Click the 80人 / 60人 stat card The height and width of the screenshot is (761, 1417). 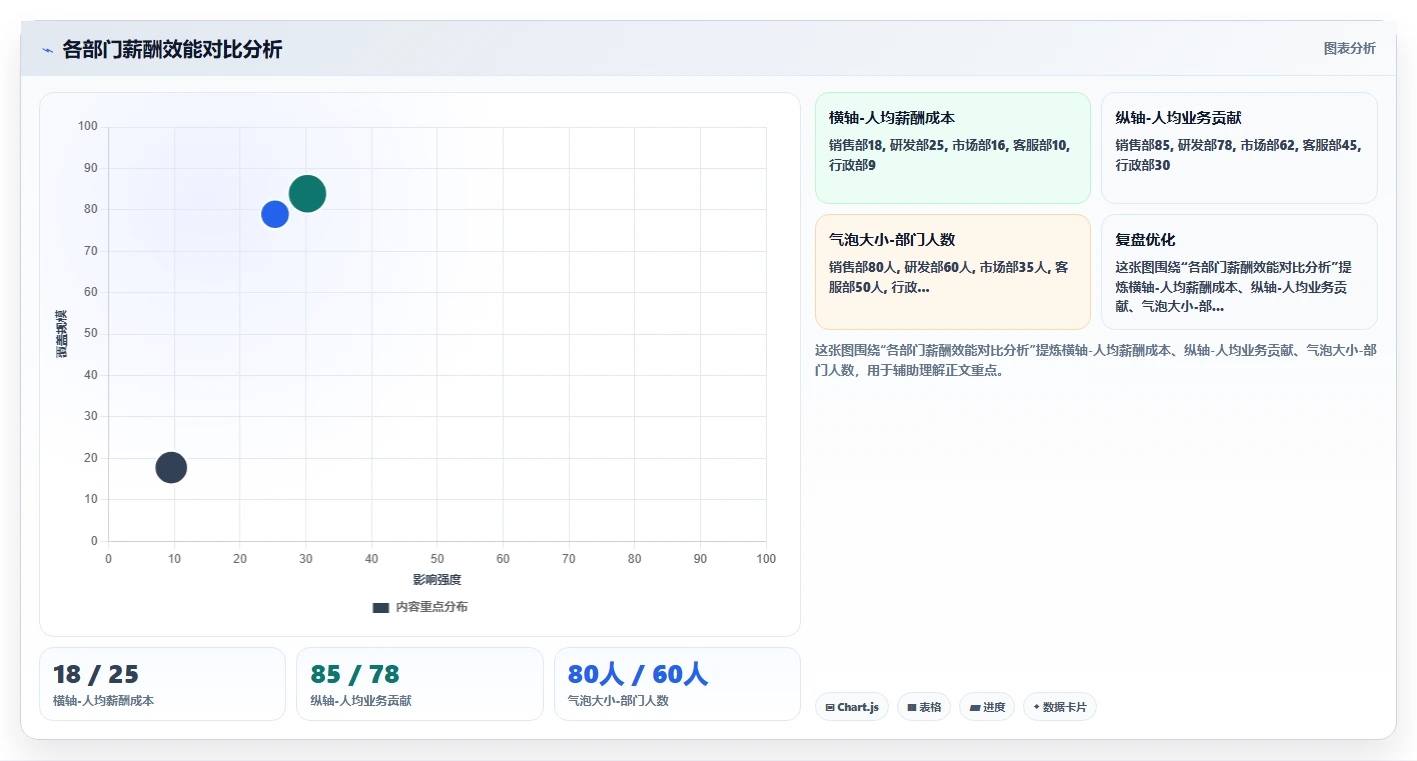point(677,684)
